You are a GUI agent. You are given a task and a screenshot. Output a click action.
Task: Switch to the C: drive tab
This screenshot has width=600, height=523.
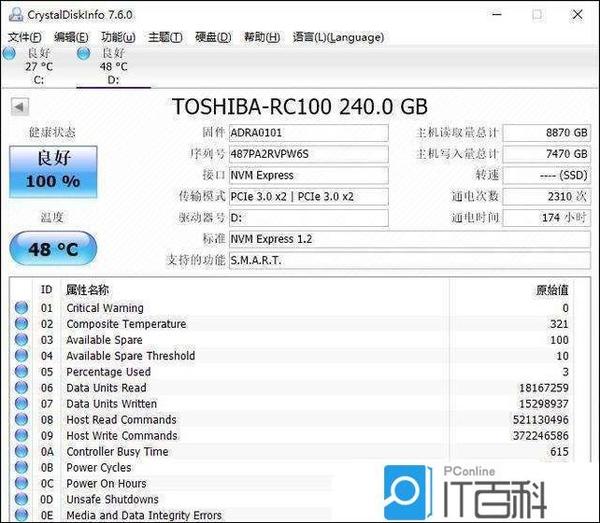[38, 66]
